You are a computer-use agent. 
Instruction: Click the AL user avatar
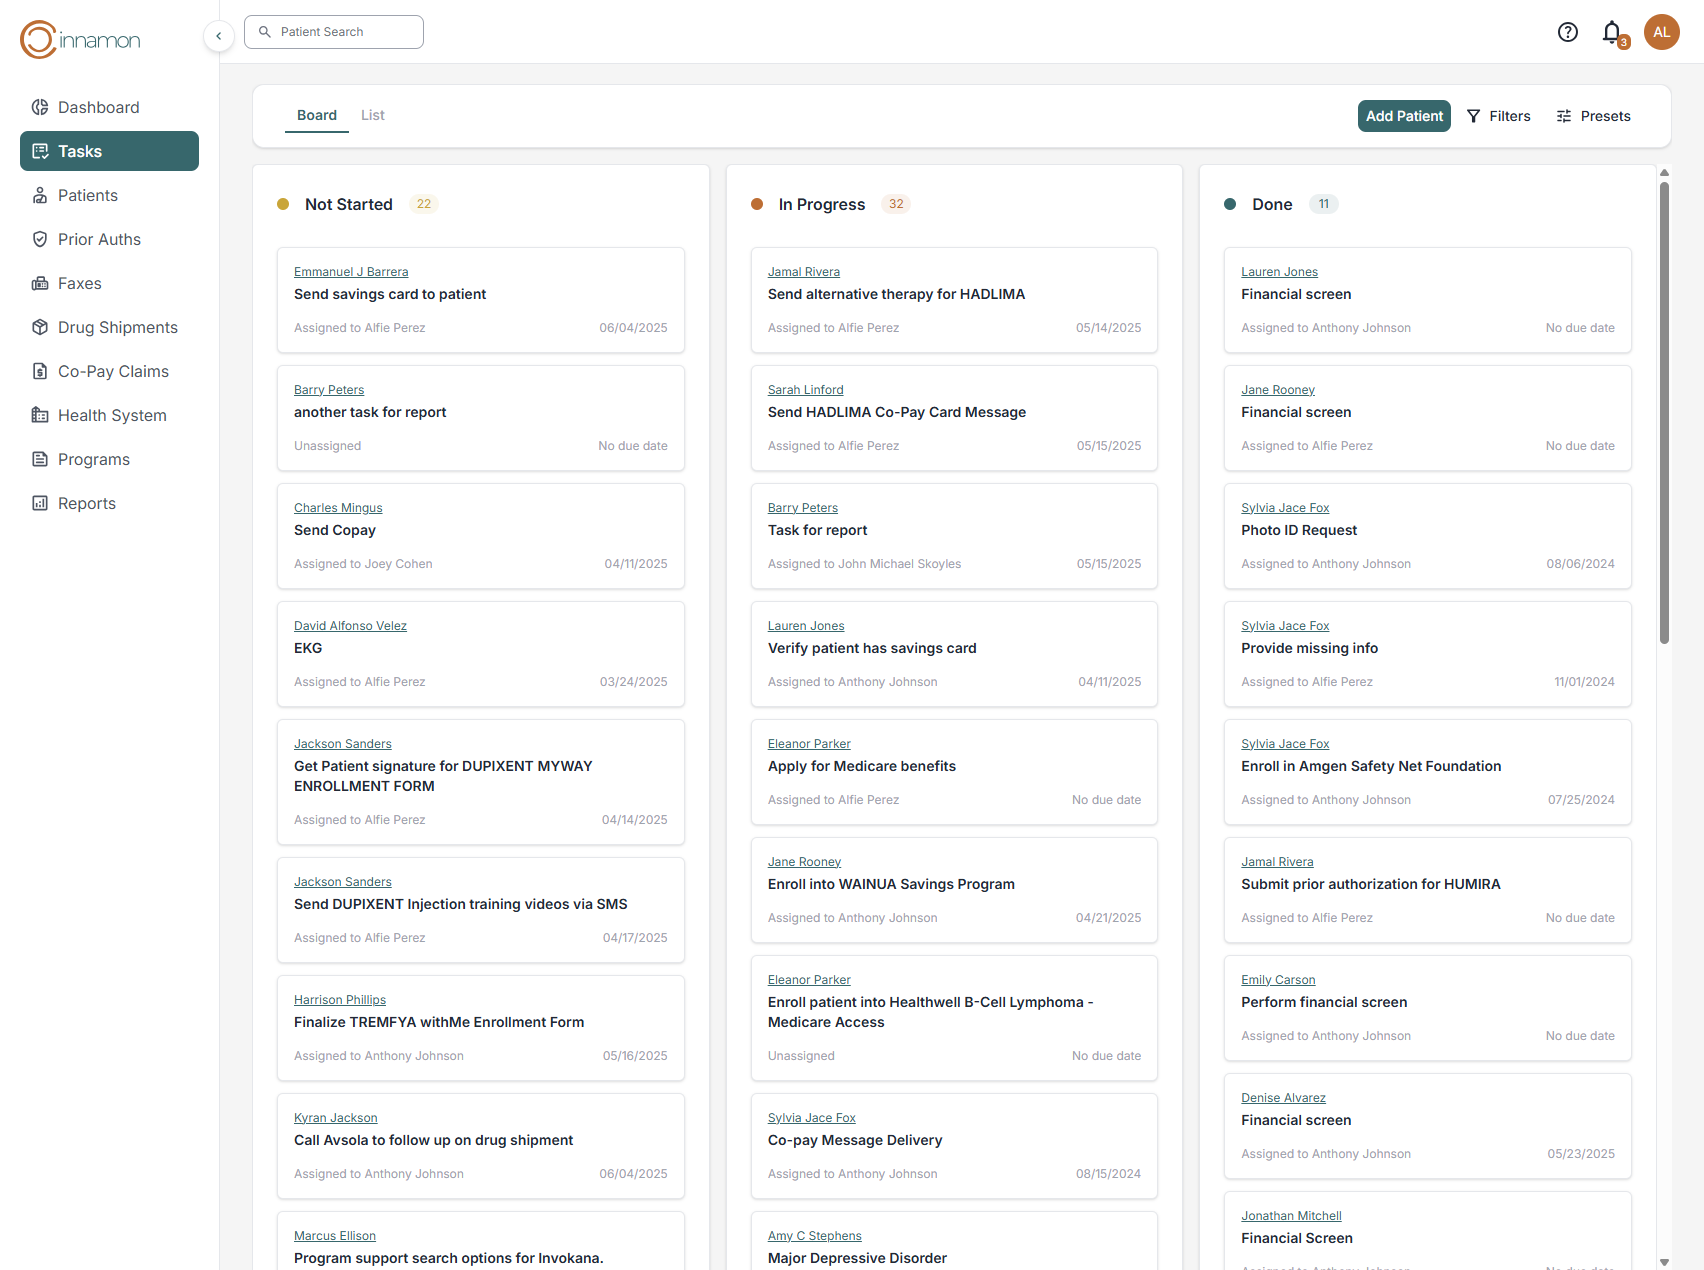click(x=1661, y=32)
